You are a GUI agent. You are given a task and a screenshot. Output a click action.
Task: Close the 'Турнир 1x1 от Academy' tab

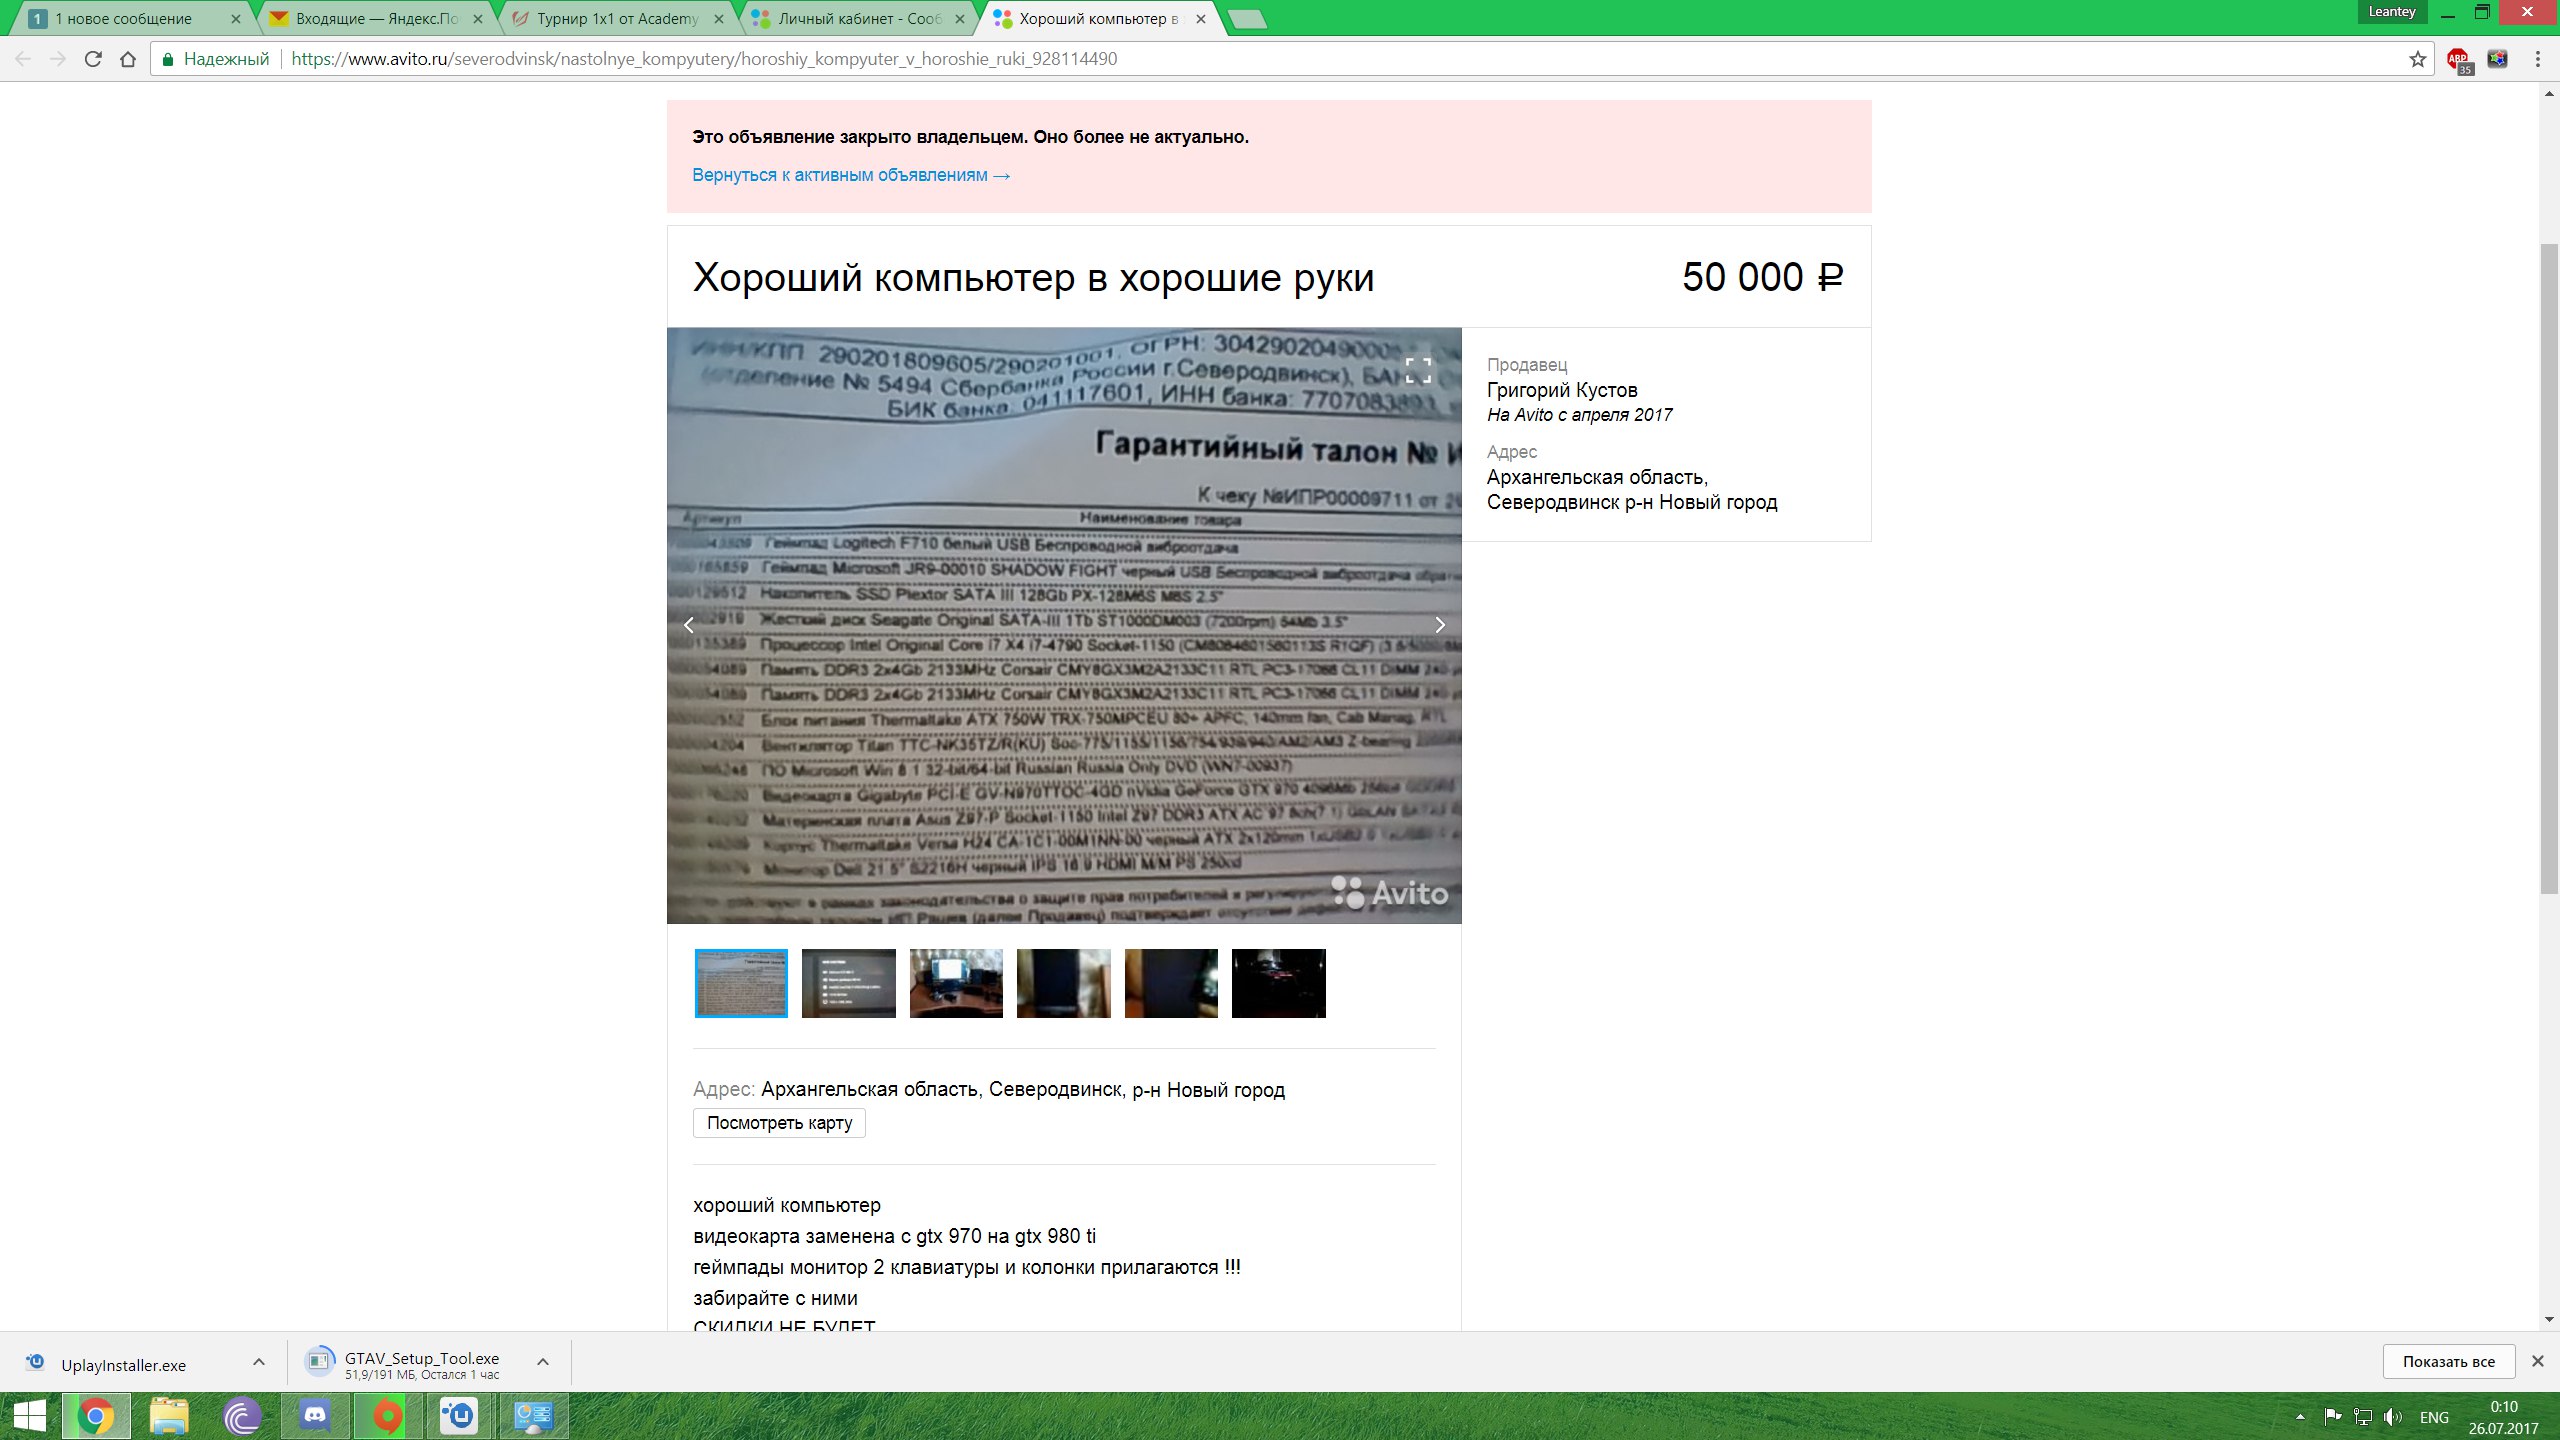pos(718,19)
